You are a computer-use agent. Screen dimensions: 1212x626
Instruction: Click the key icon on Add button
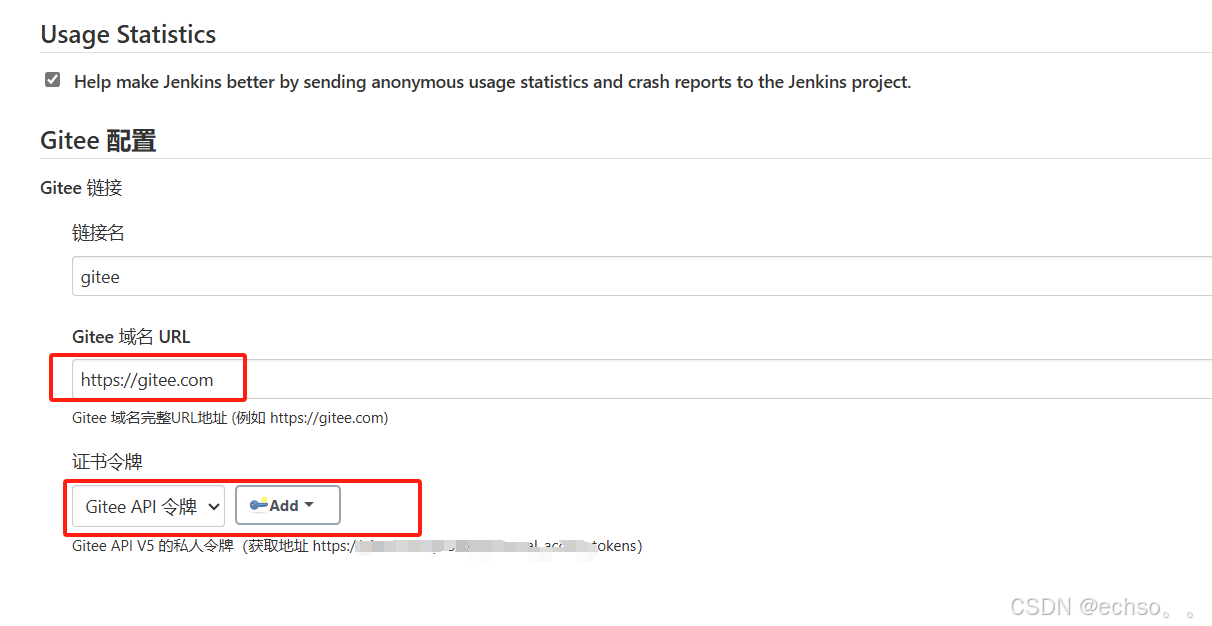pyautogui.click(x=259, y=505)
